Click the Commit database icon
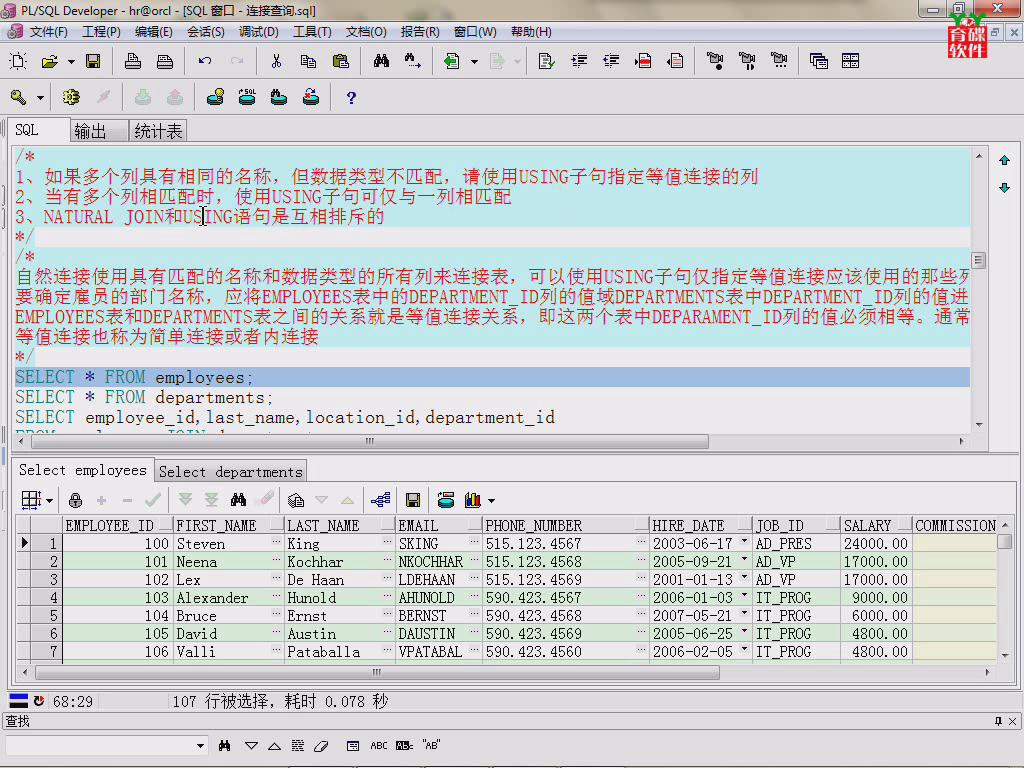The image size is (1024, 768). pyautogui.click(x=143, y=98)
